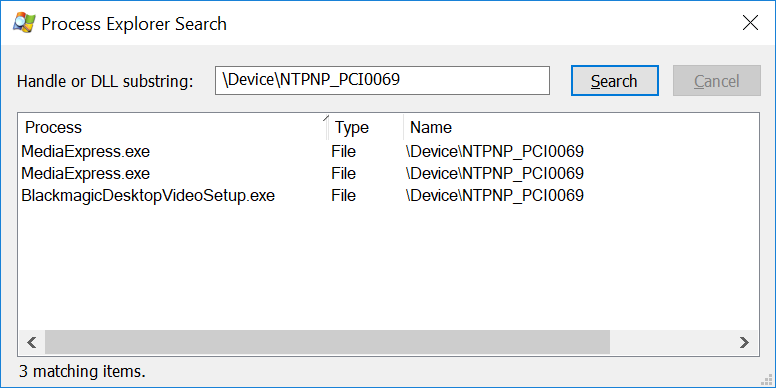Sort results by Process column header
This screenshot has width=776, height=388.
point(173,127)
